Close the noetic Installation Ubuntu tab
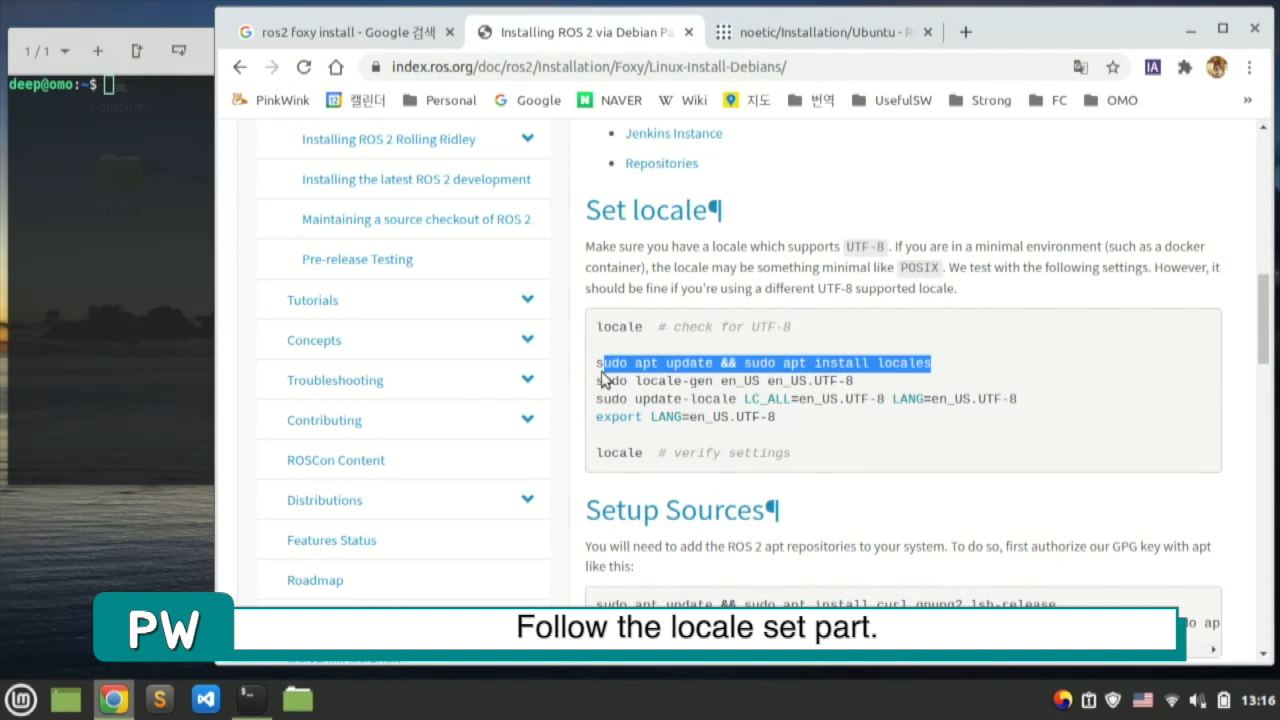 [928, 32]
